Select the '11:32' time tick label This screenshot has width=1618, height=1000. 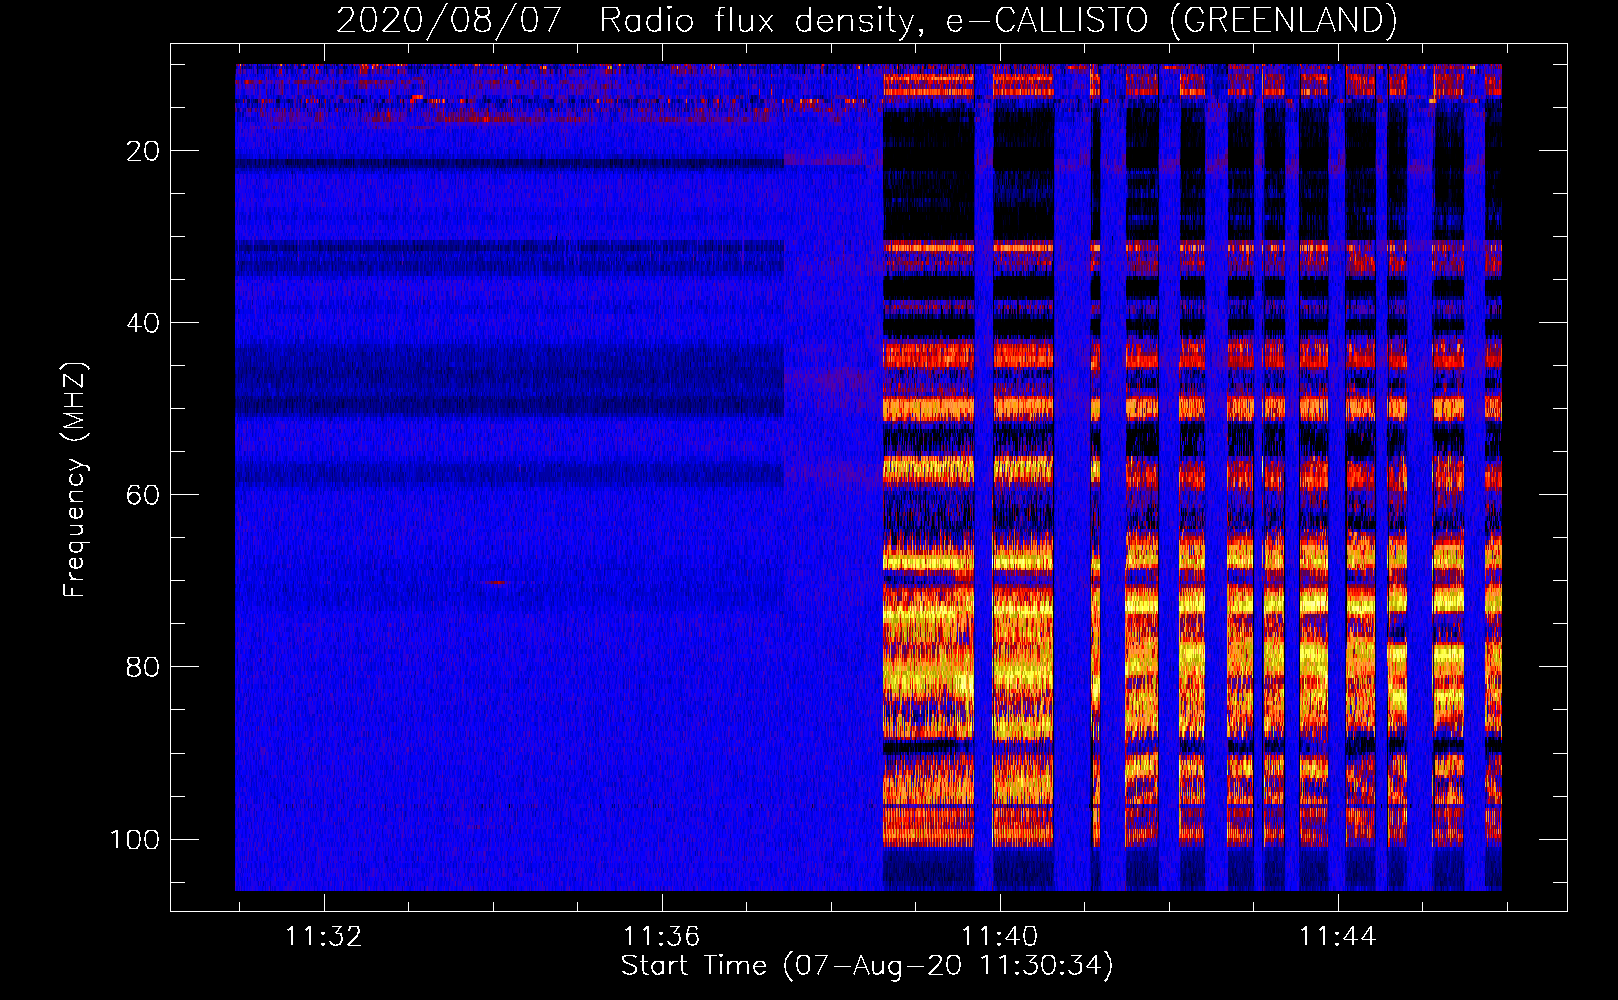[x=323, y=937]
